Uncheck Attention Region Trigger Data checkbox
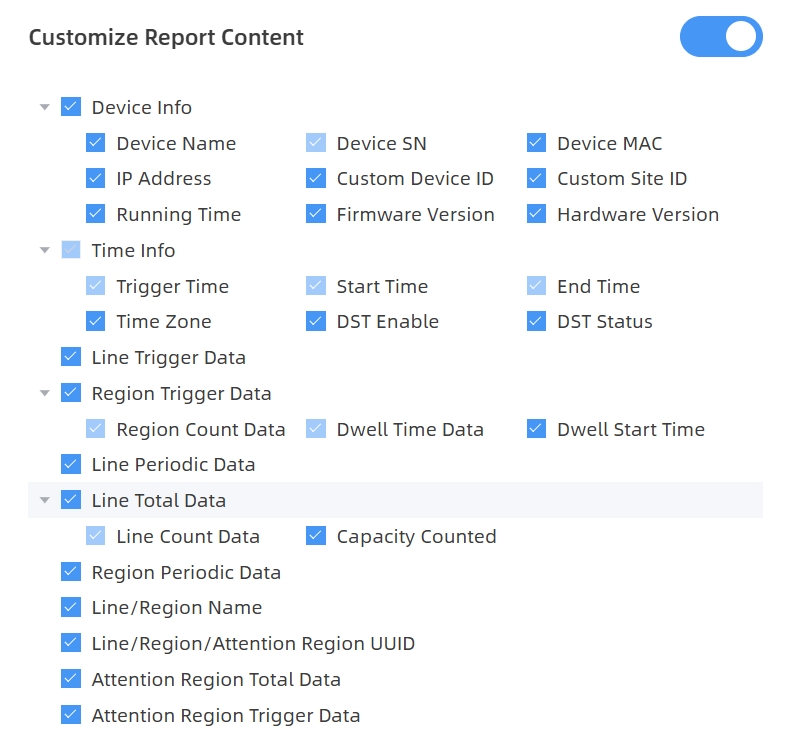The width and height of the screenshot is (799, 753). (71, 715)
